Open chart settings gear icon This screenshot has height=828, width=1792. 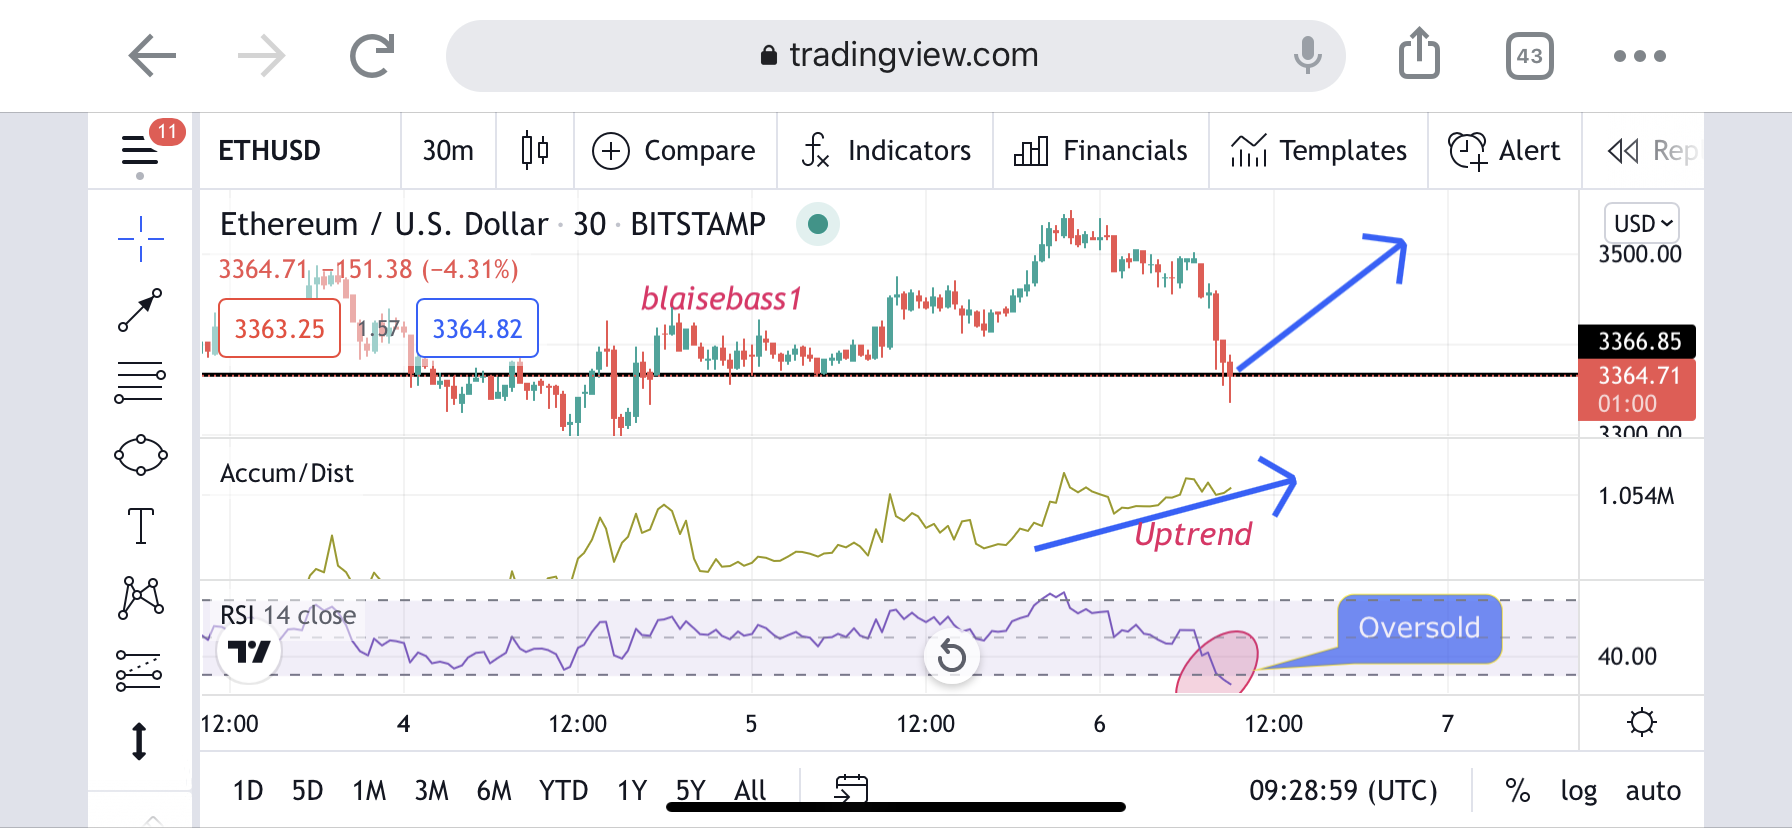(x=1641, y=722)
